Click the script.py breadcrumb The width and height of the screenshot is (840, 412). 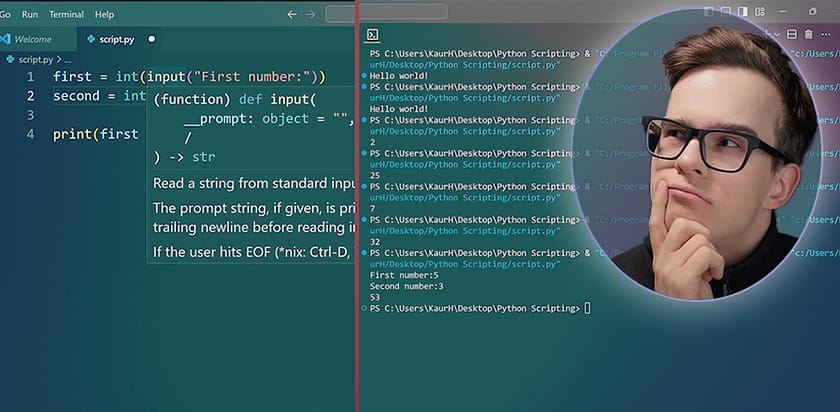pyautogui.click(x=36, y=59)
